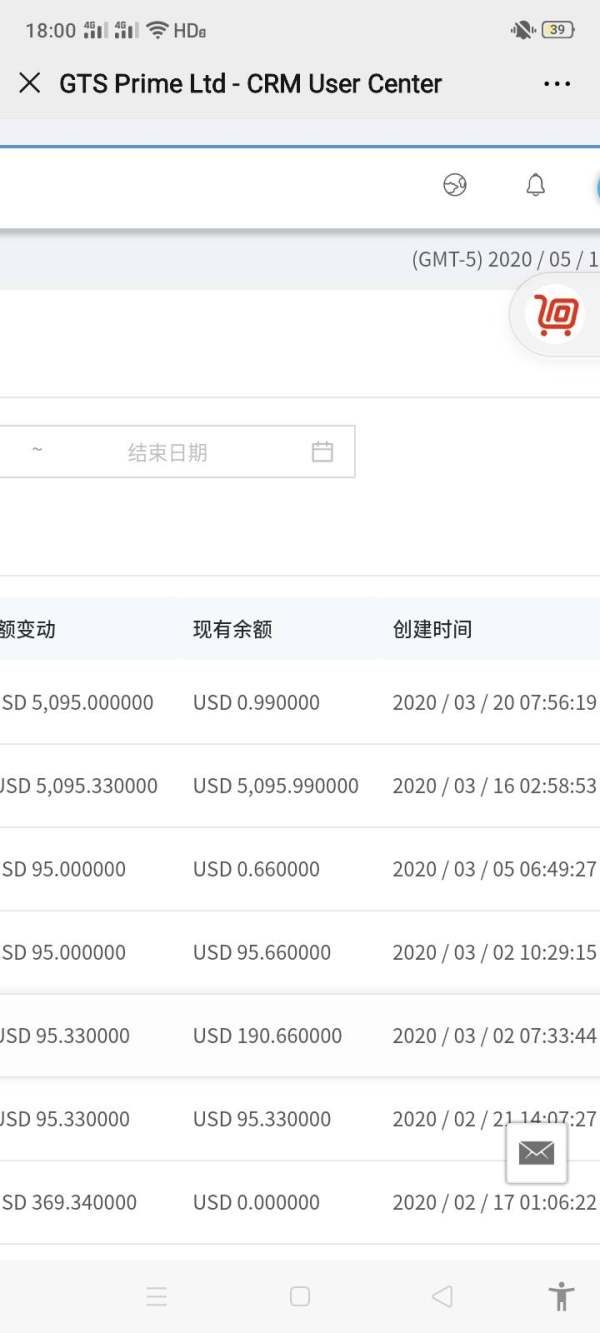The height and width of the screenshot is (1333, 600).
Task: Tap the muted bell status icon
Action: pyautogui.click(x=523, y=30)
